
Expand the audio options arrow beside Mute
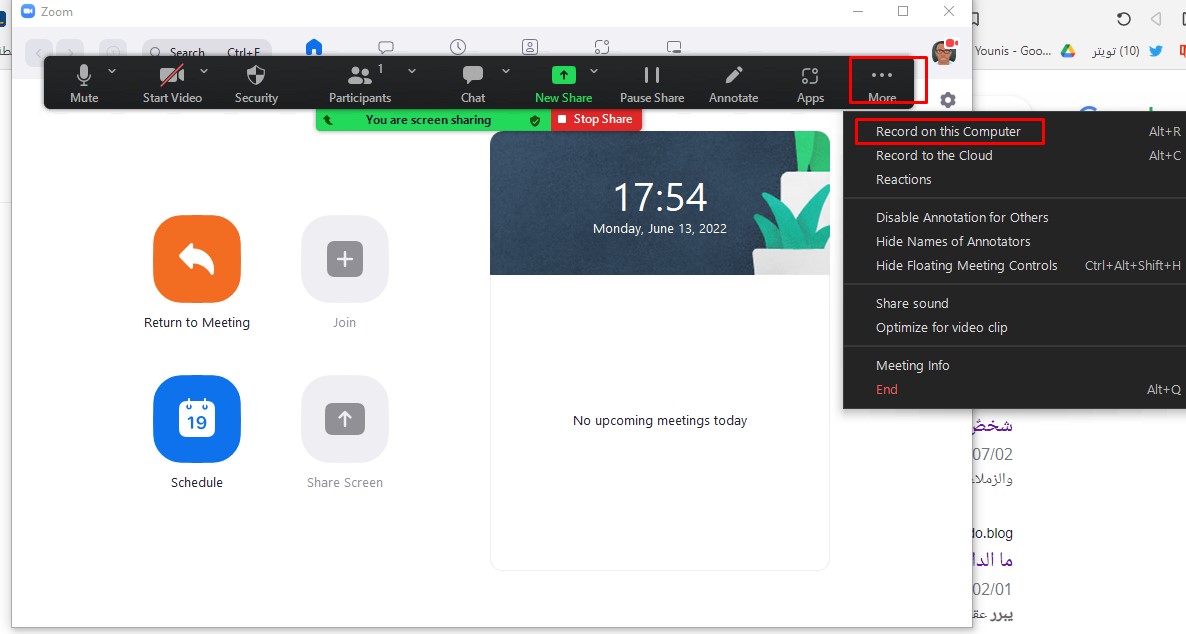(112, 71)
